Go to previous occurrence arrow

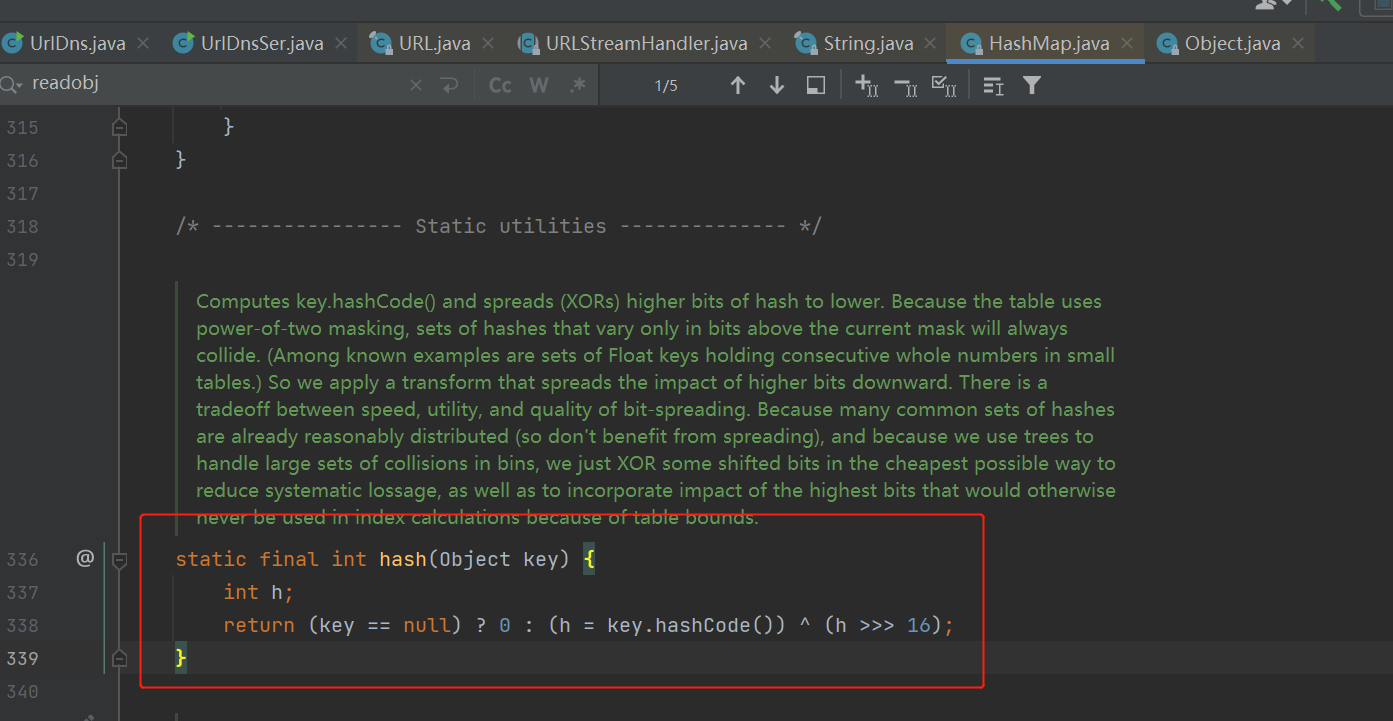pos(738,86)
